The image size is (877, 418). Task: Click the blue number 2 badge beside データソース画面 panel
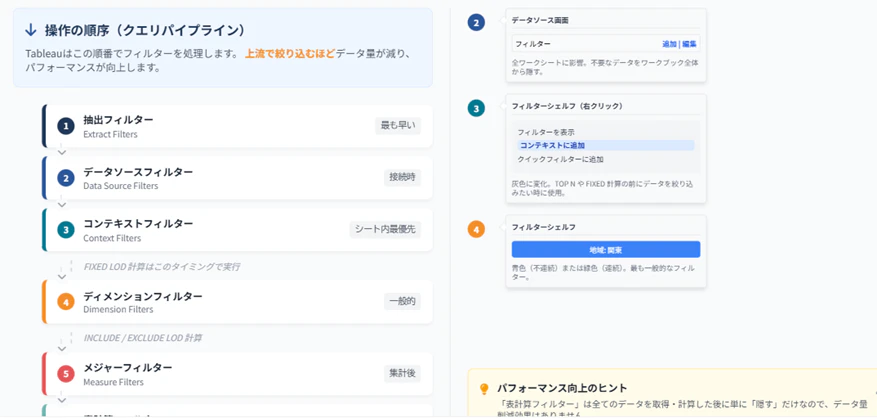(x=476, y=23)
